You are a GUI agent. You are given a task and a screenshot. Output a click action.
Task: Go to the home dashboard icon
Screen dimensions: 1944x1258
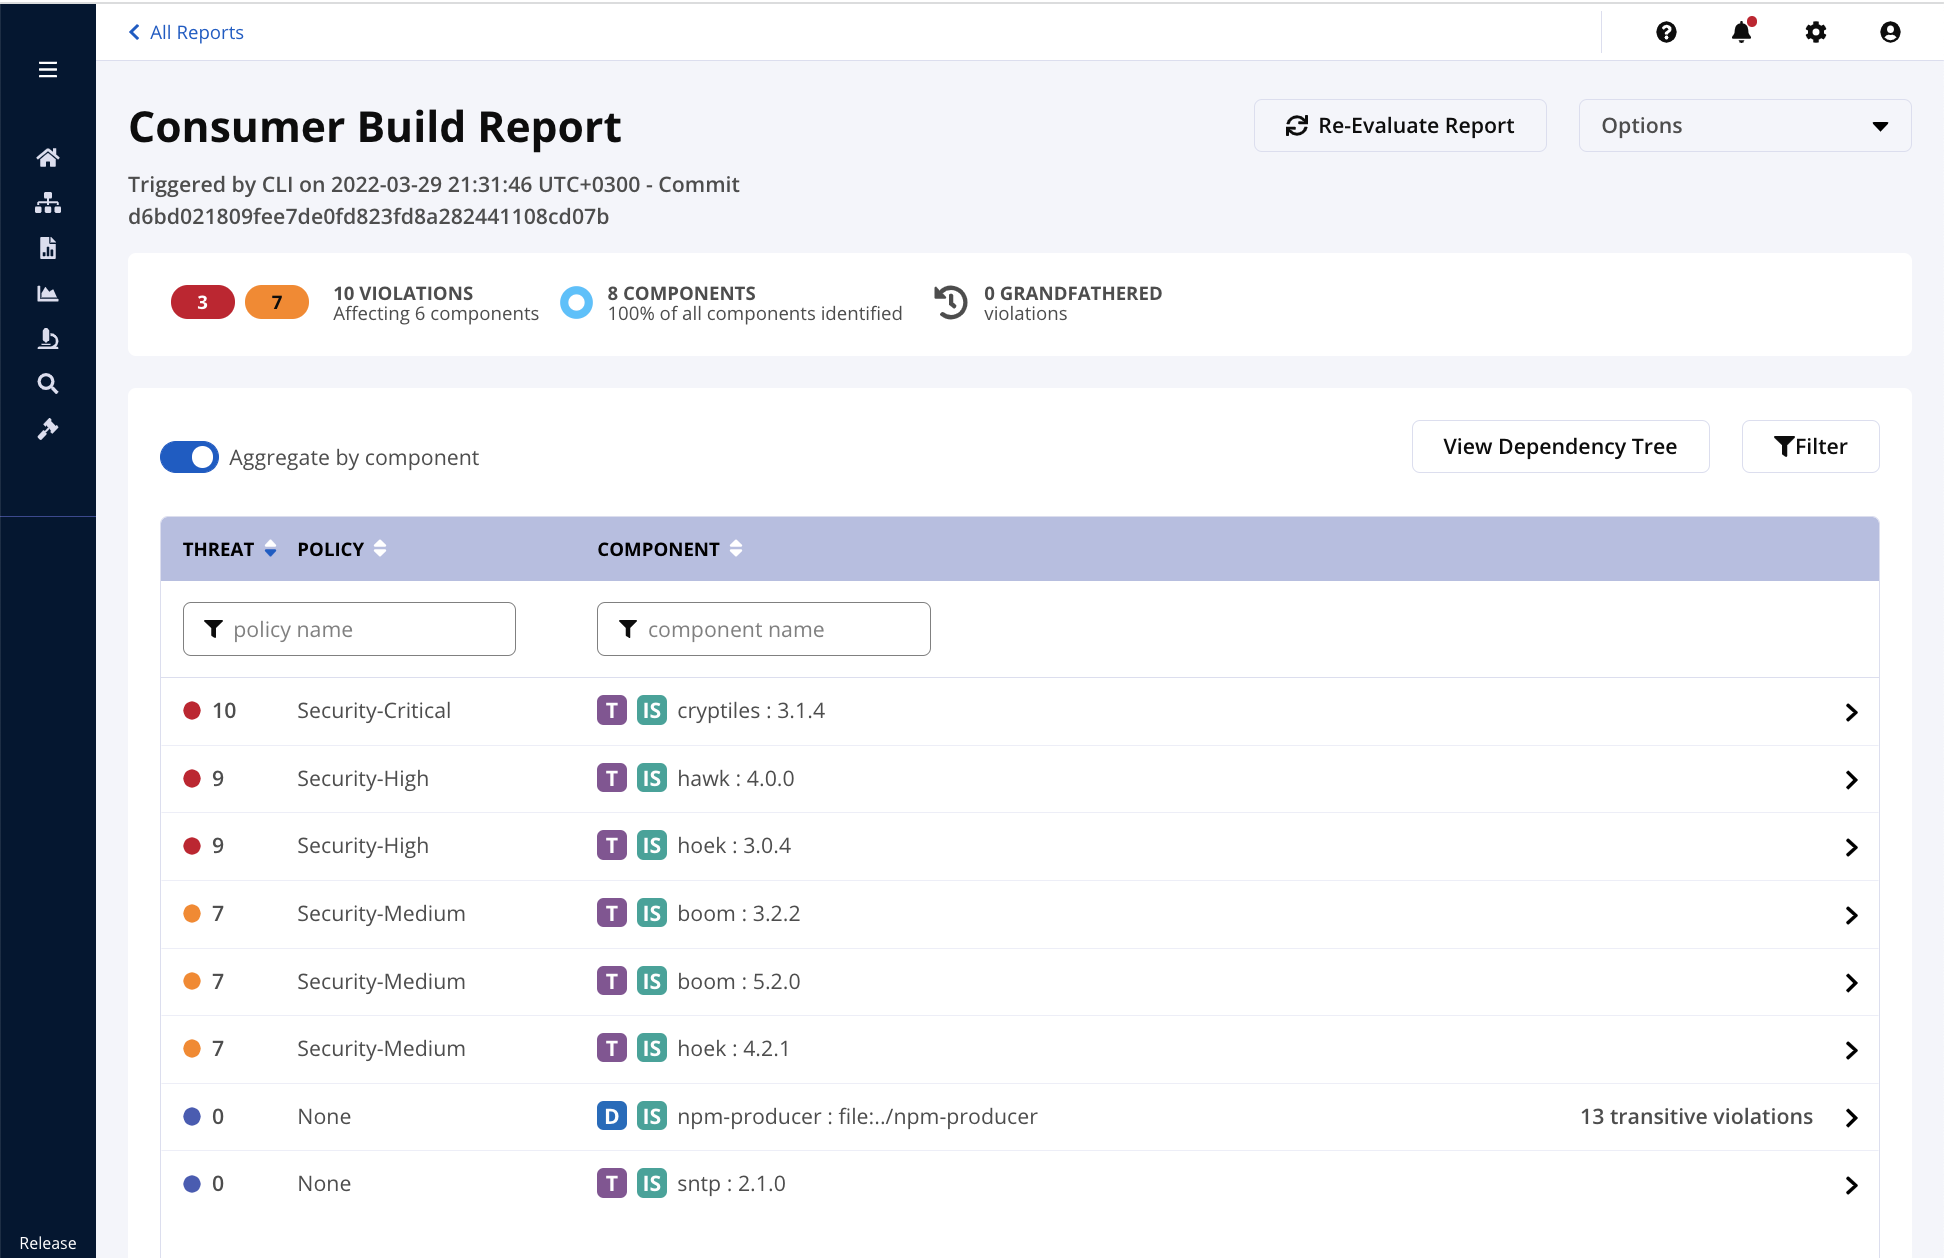(48, 158)
